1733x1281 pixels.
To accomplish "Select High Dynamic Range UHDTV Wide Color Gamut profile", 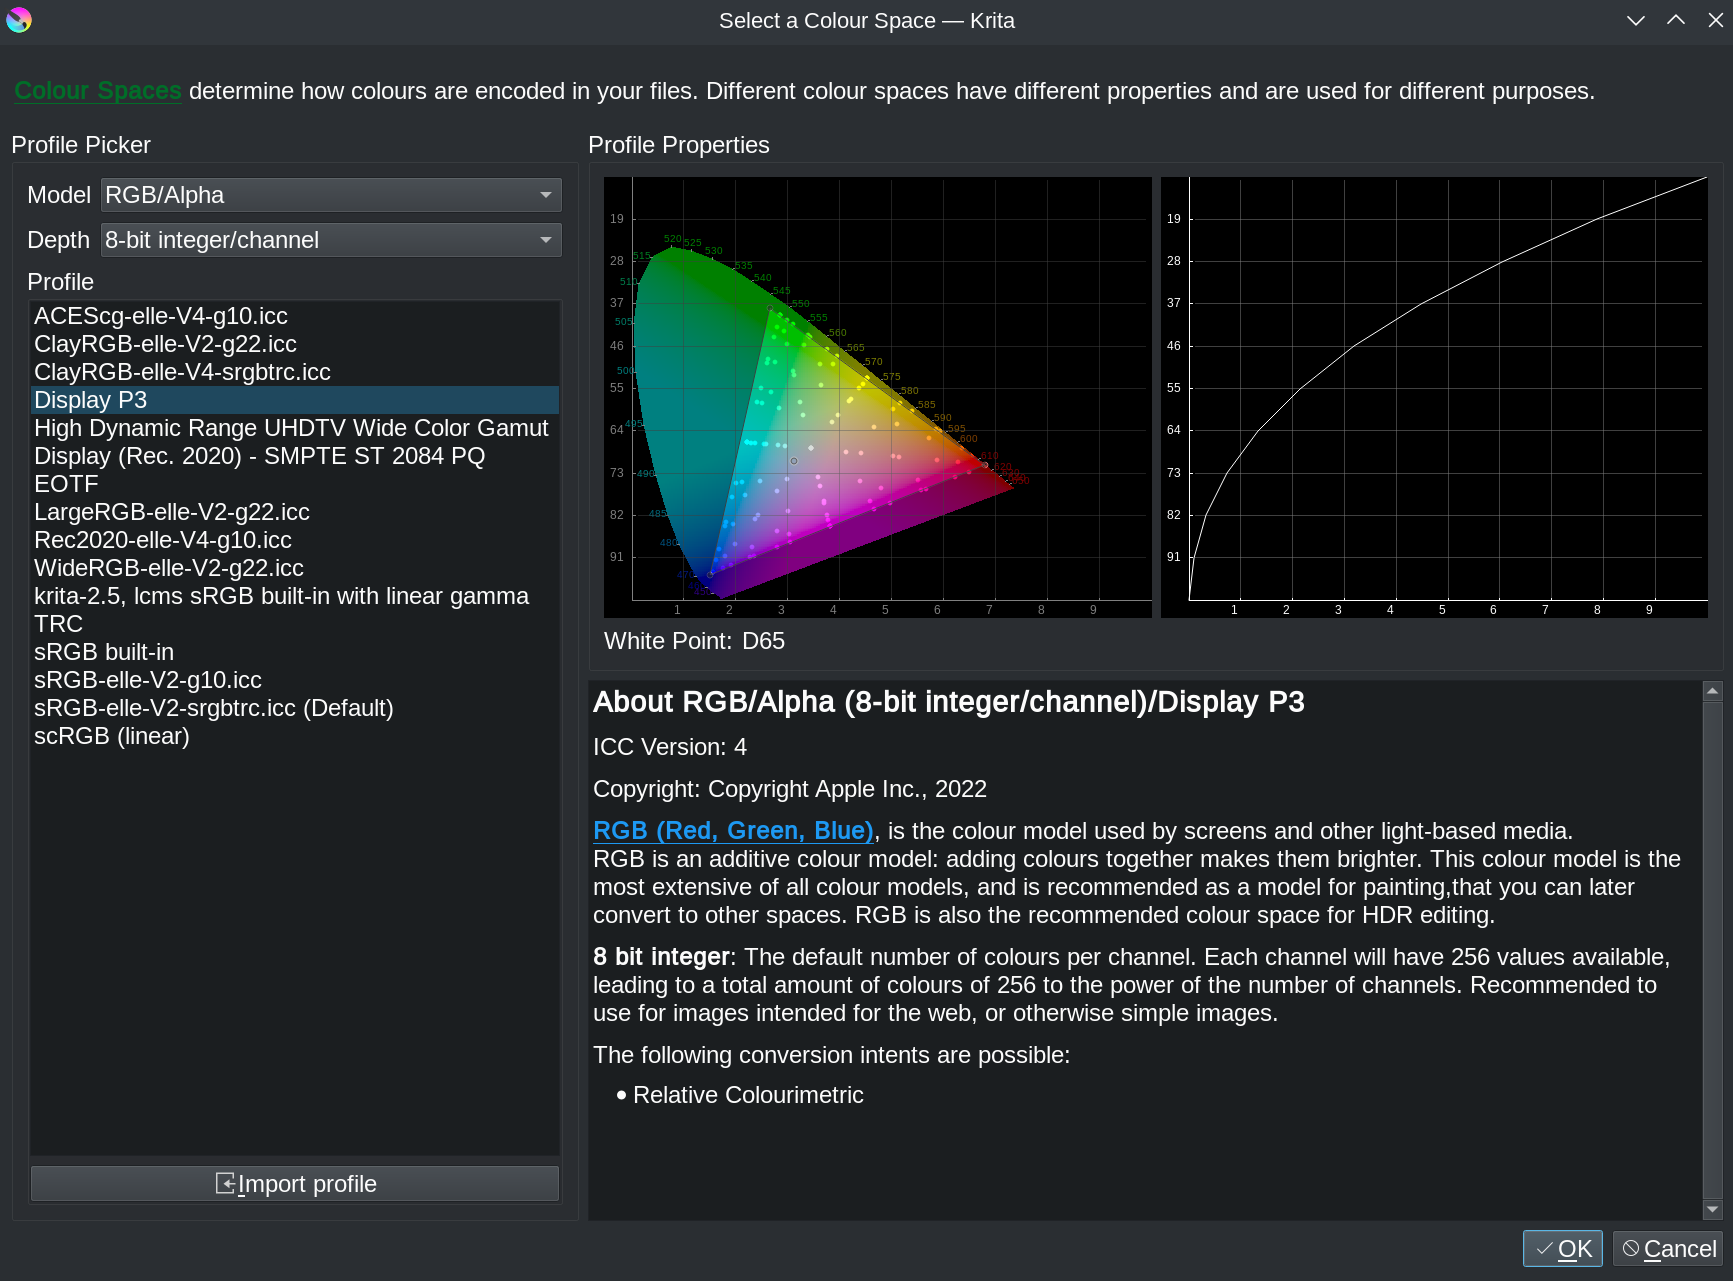I will tap(295, 456).
